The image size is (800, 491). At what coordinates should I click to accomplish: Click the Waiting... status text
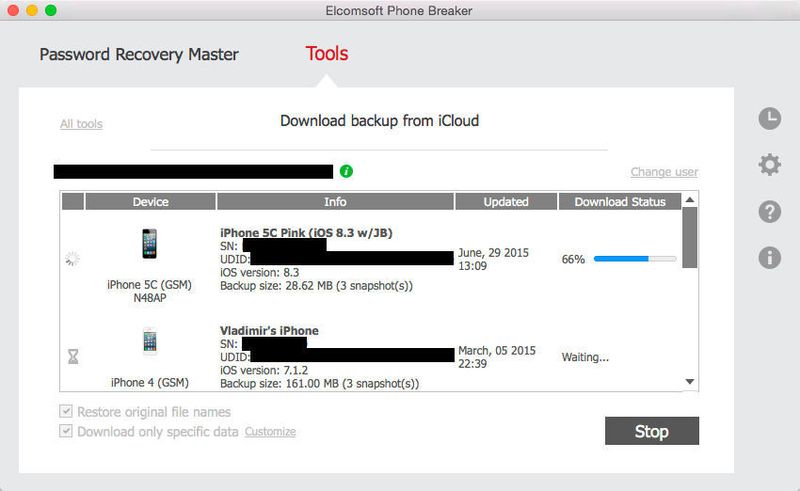click(x=585, y=357)
